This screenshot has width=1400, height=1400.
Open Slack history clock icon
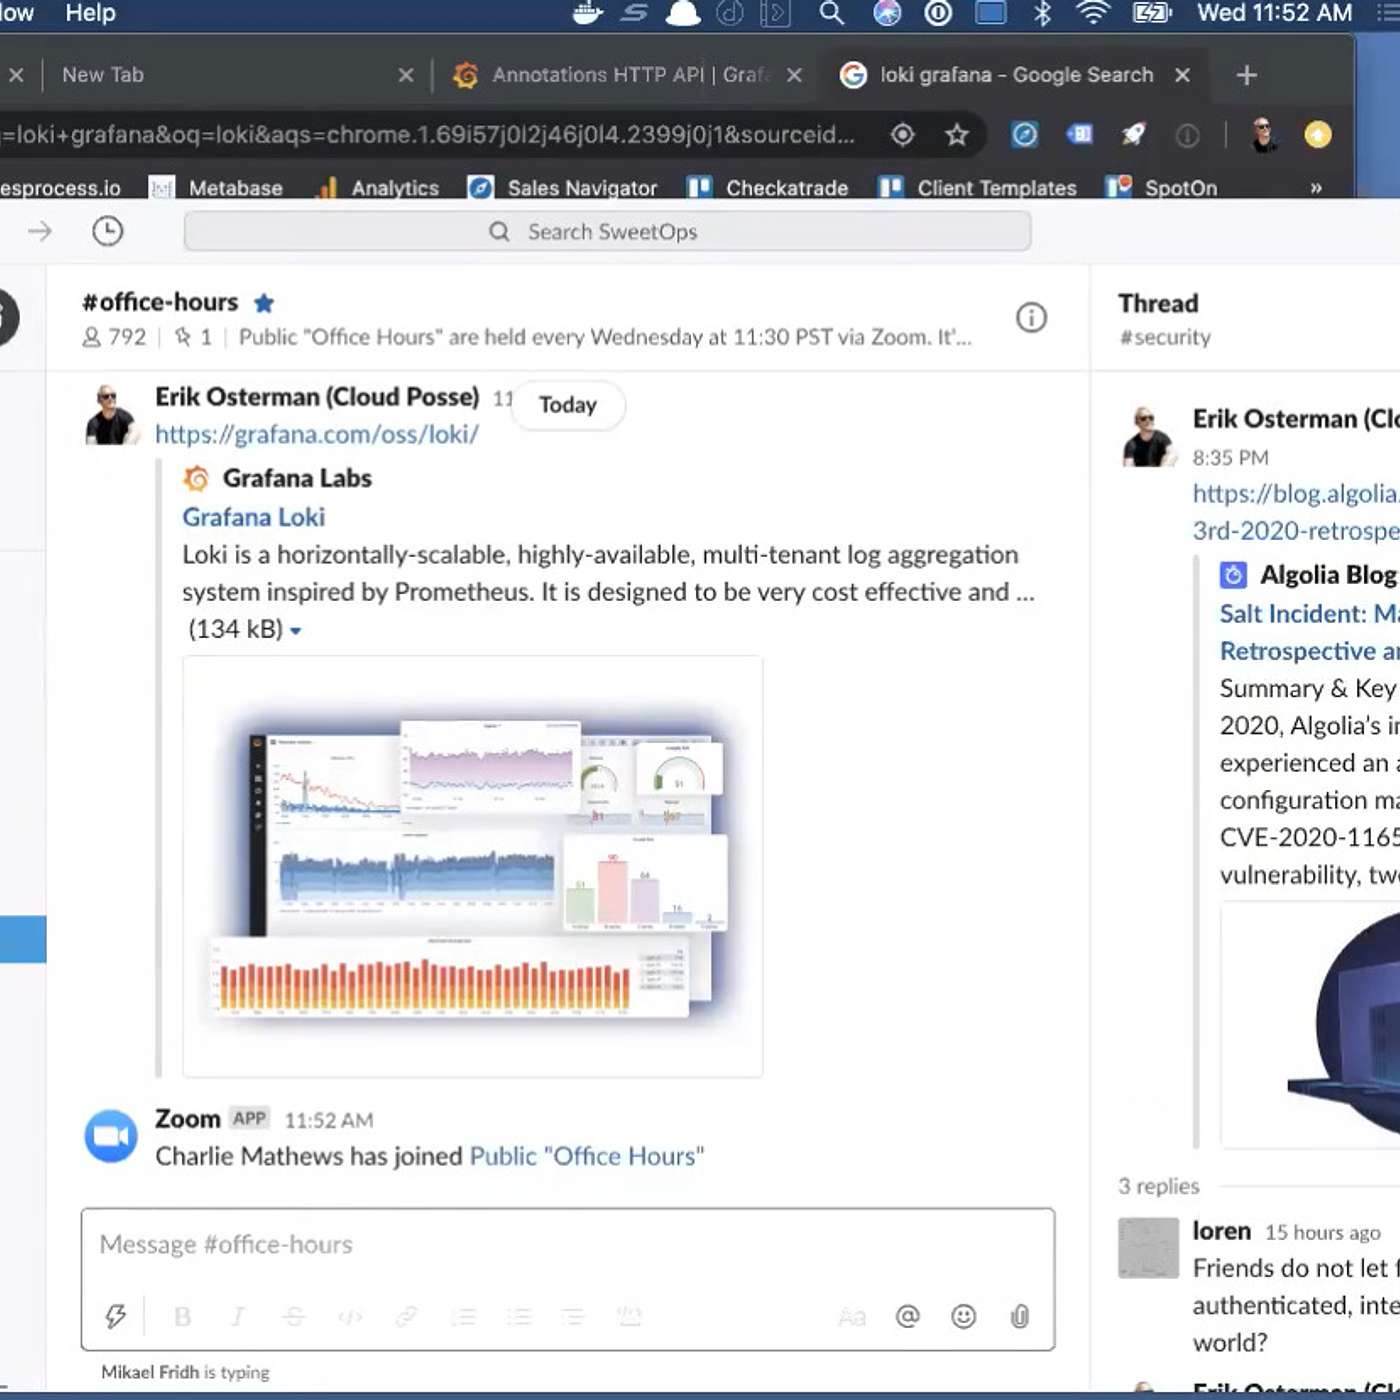[107, 232]
